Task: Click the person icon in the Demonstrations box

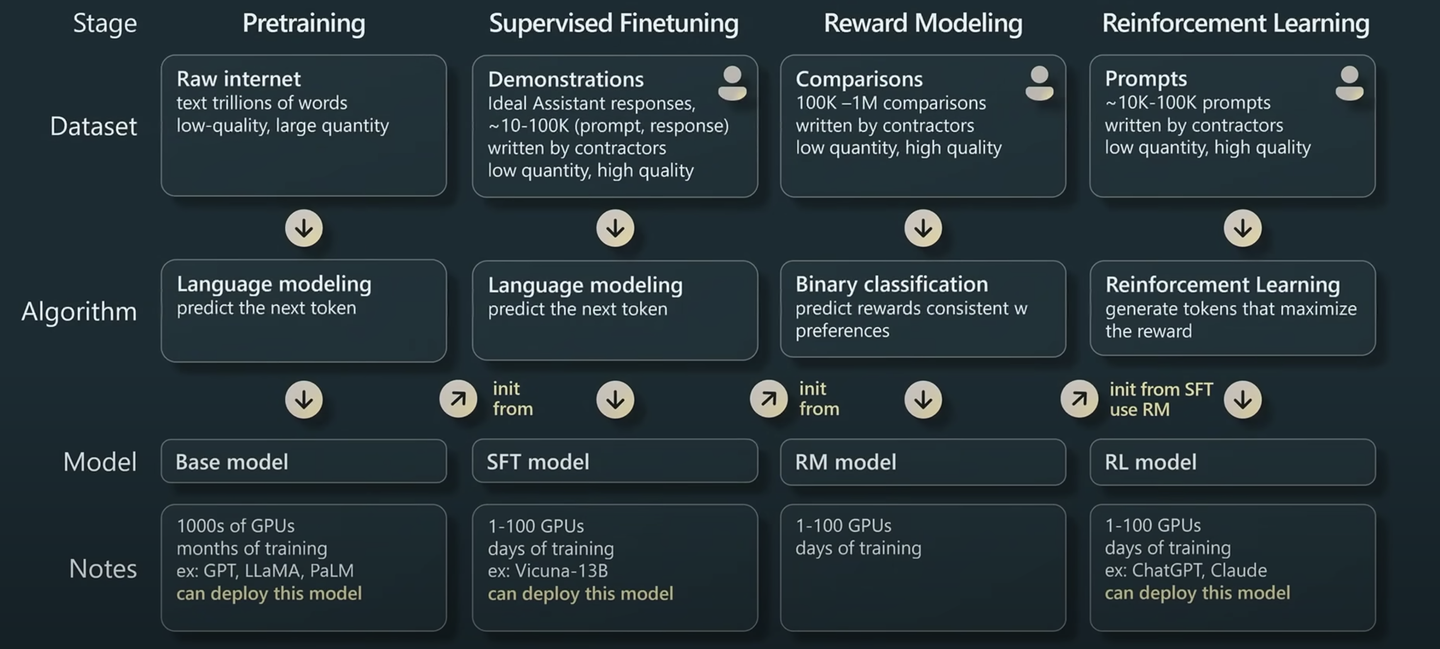Action: point(732,83)
